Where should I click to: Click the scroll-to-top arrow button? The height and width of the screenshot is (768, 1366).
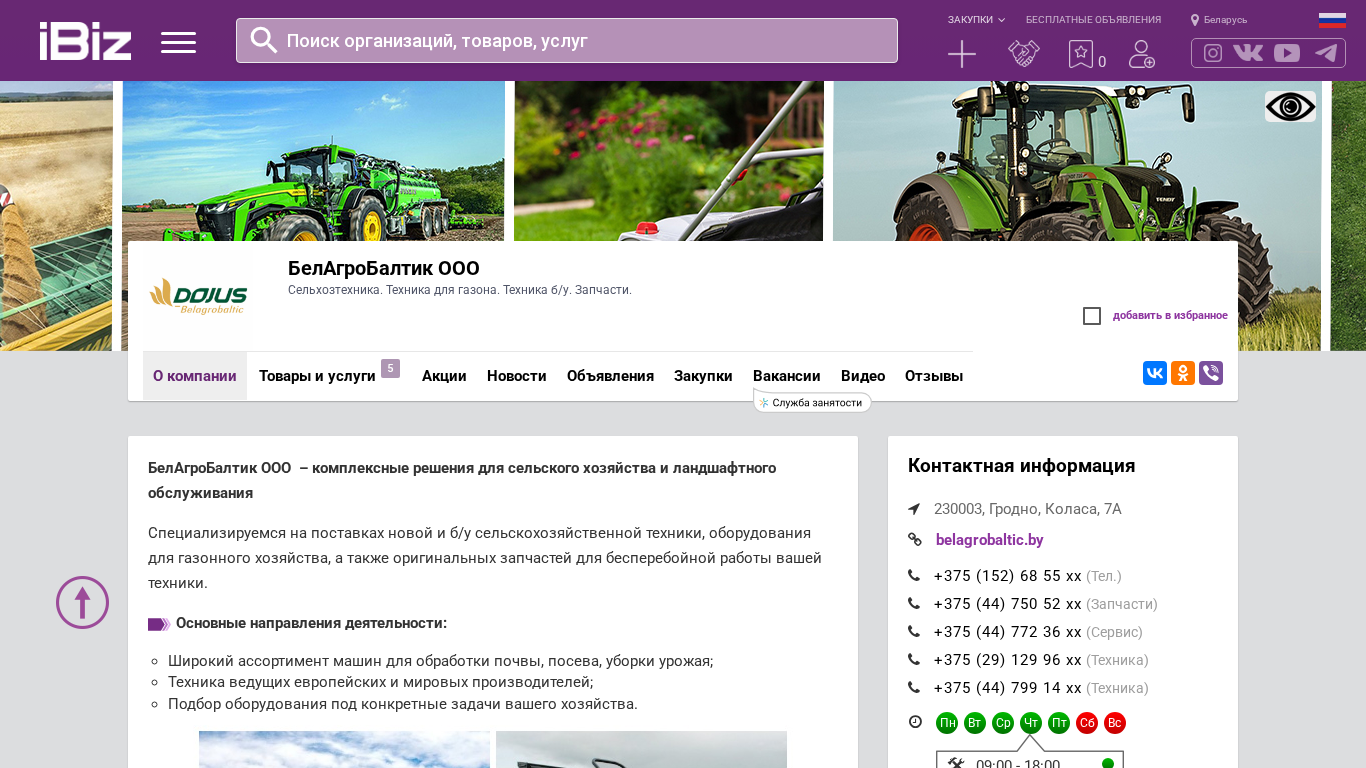coord(82,602)
